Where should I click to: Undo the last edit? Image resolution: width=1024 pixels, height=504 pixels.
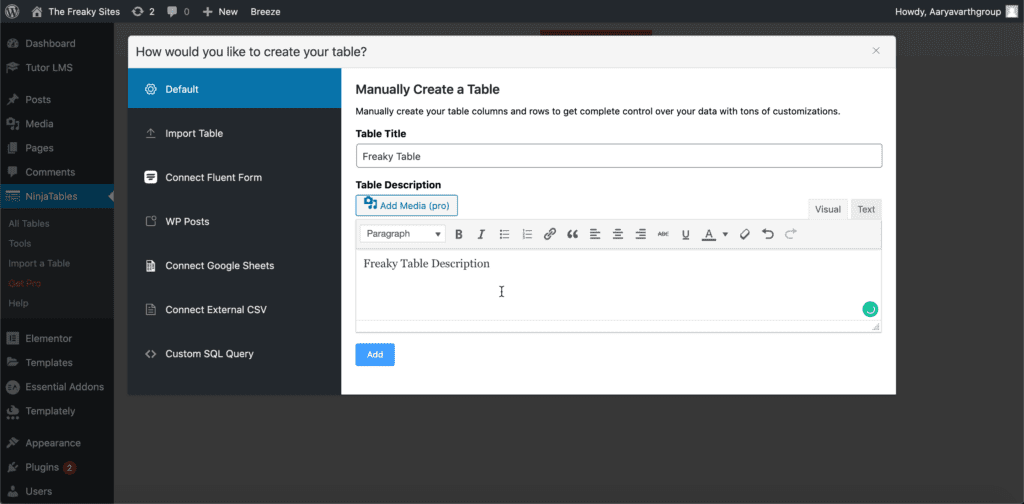pyautogui.click(x=768, y=234)
